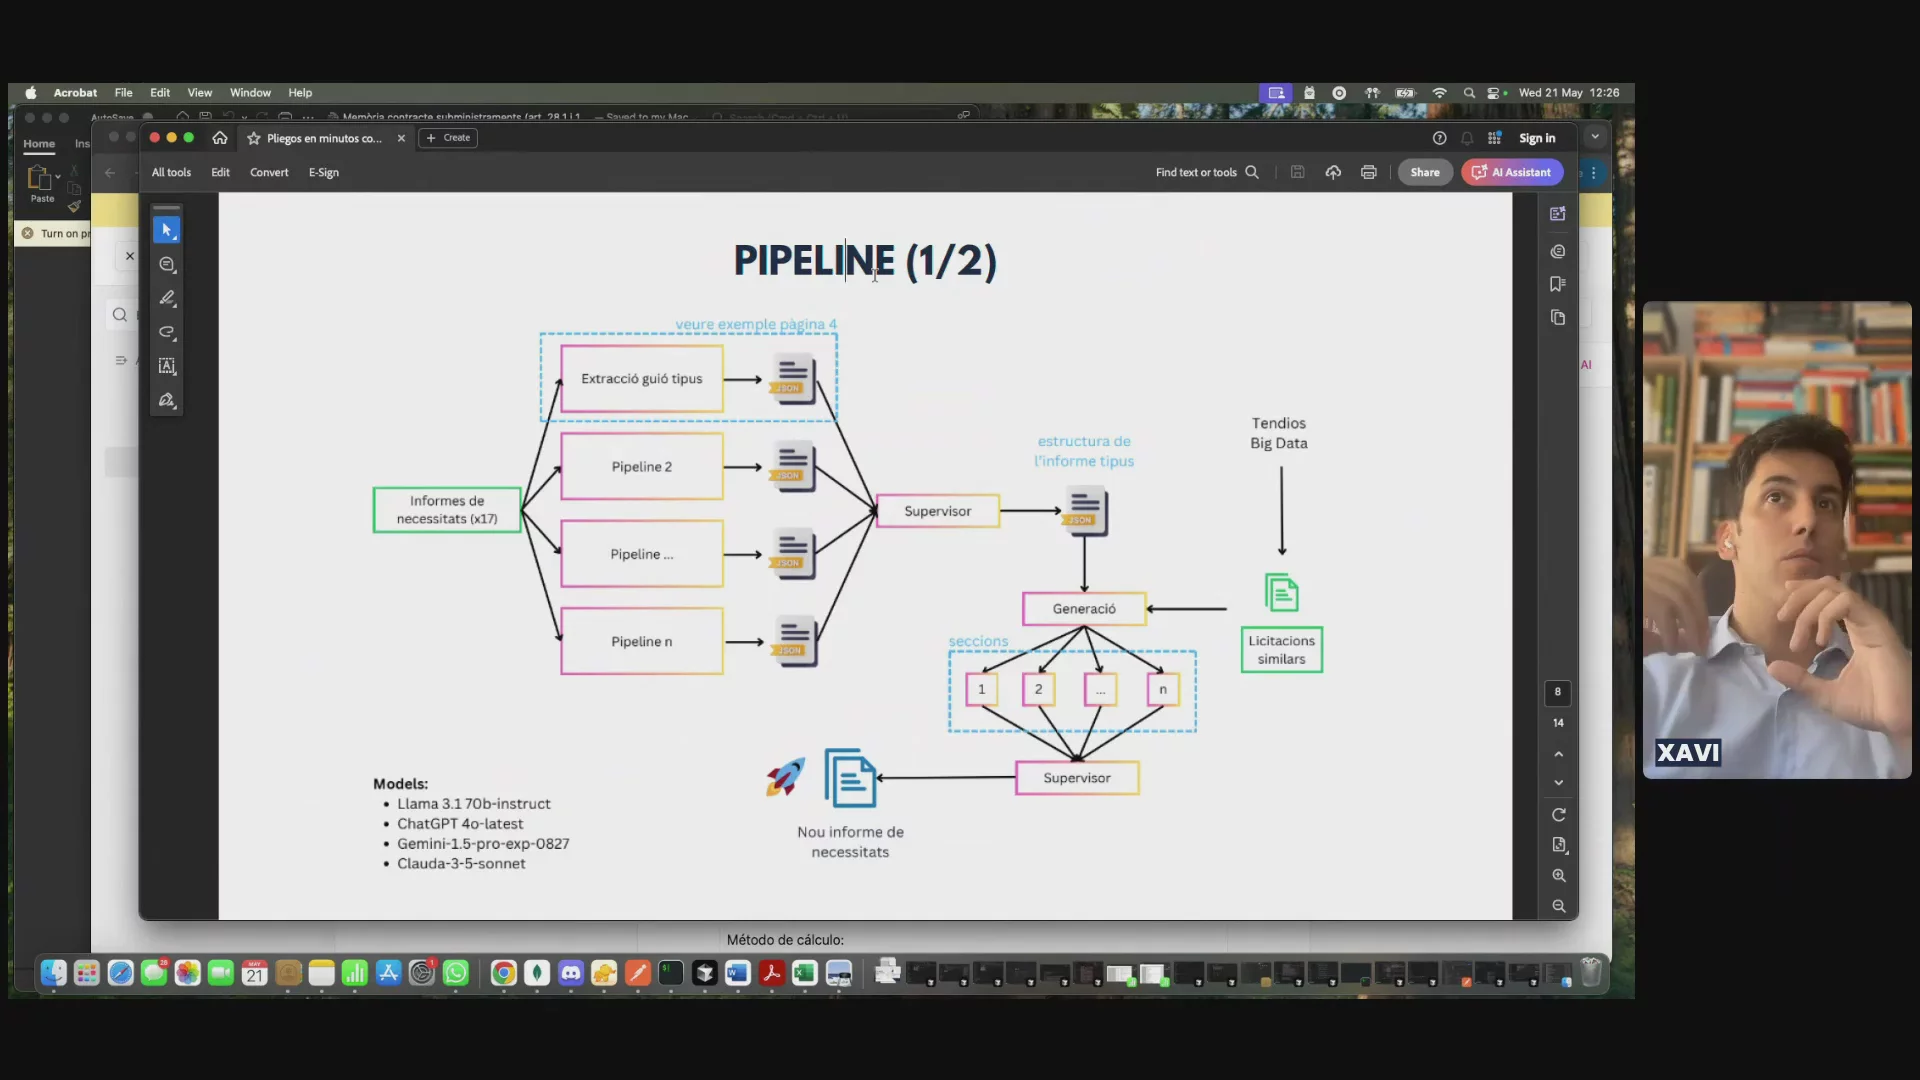Viewport: 1920px width, 1080px height.
Task: Open Spotlight search in menu bar
Action: coord(1469,92)
